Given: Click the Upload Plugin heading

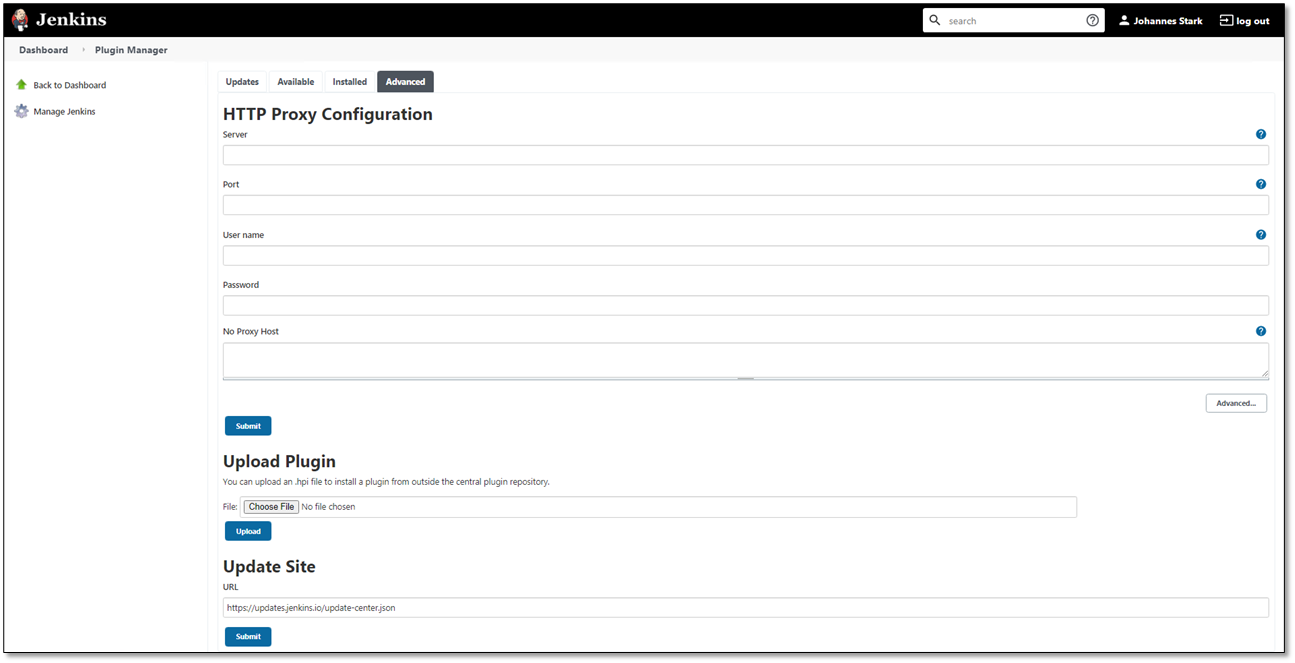Looking at the screenshot, I should (279, 462).
